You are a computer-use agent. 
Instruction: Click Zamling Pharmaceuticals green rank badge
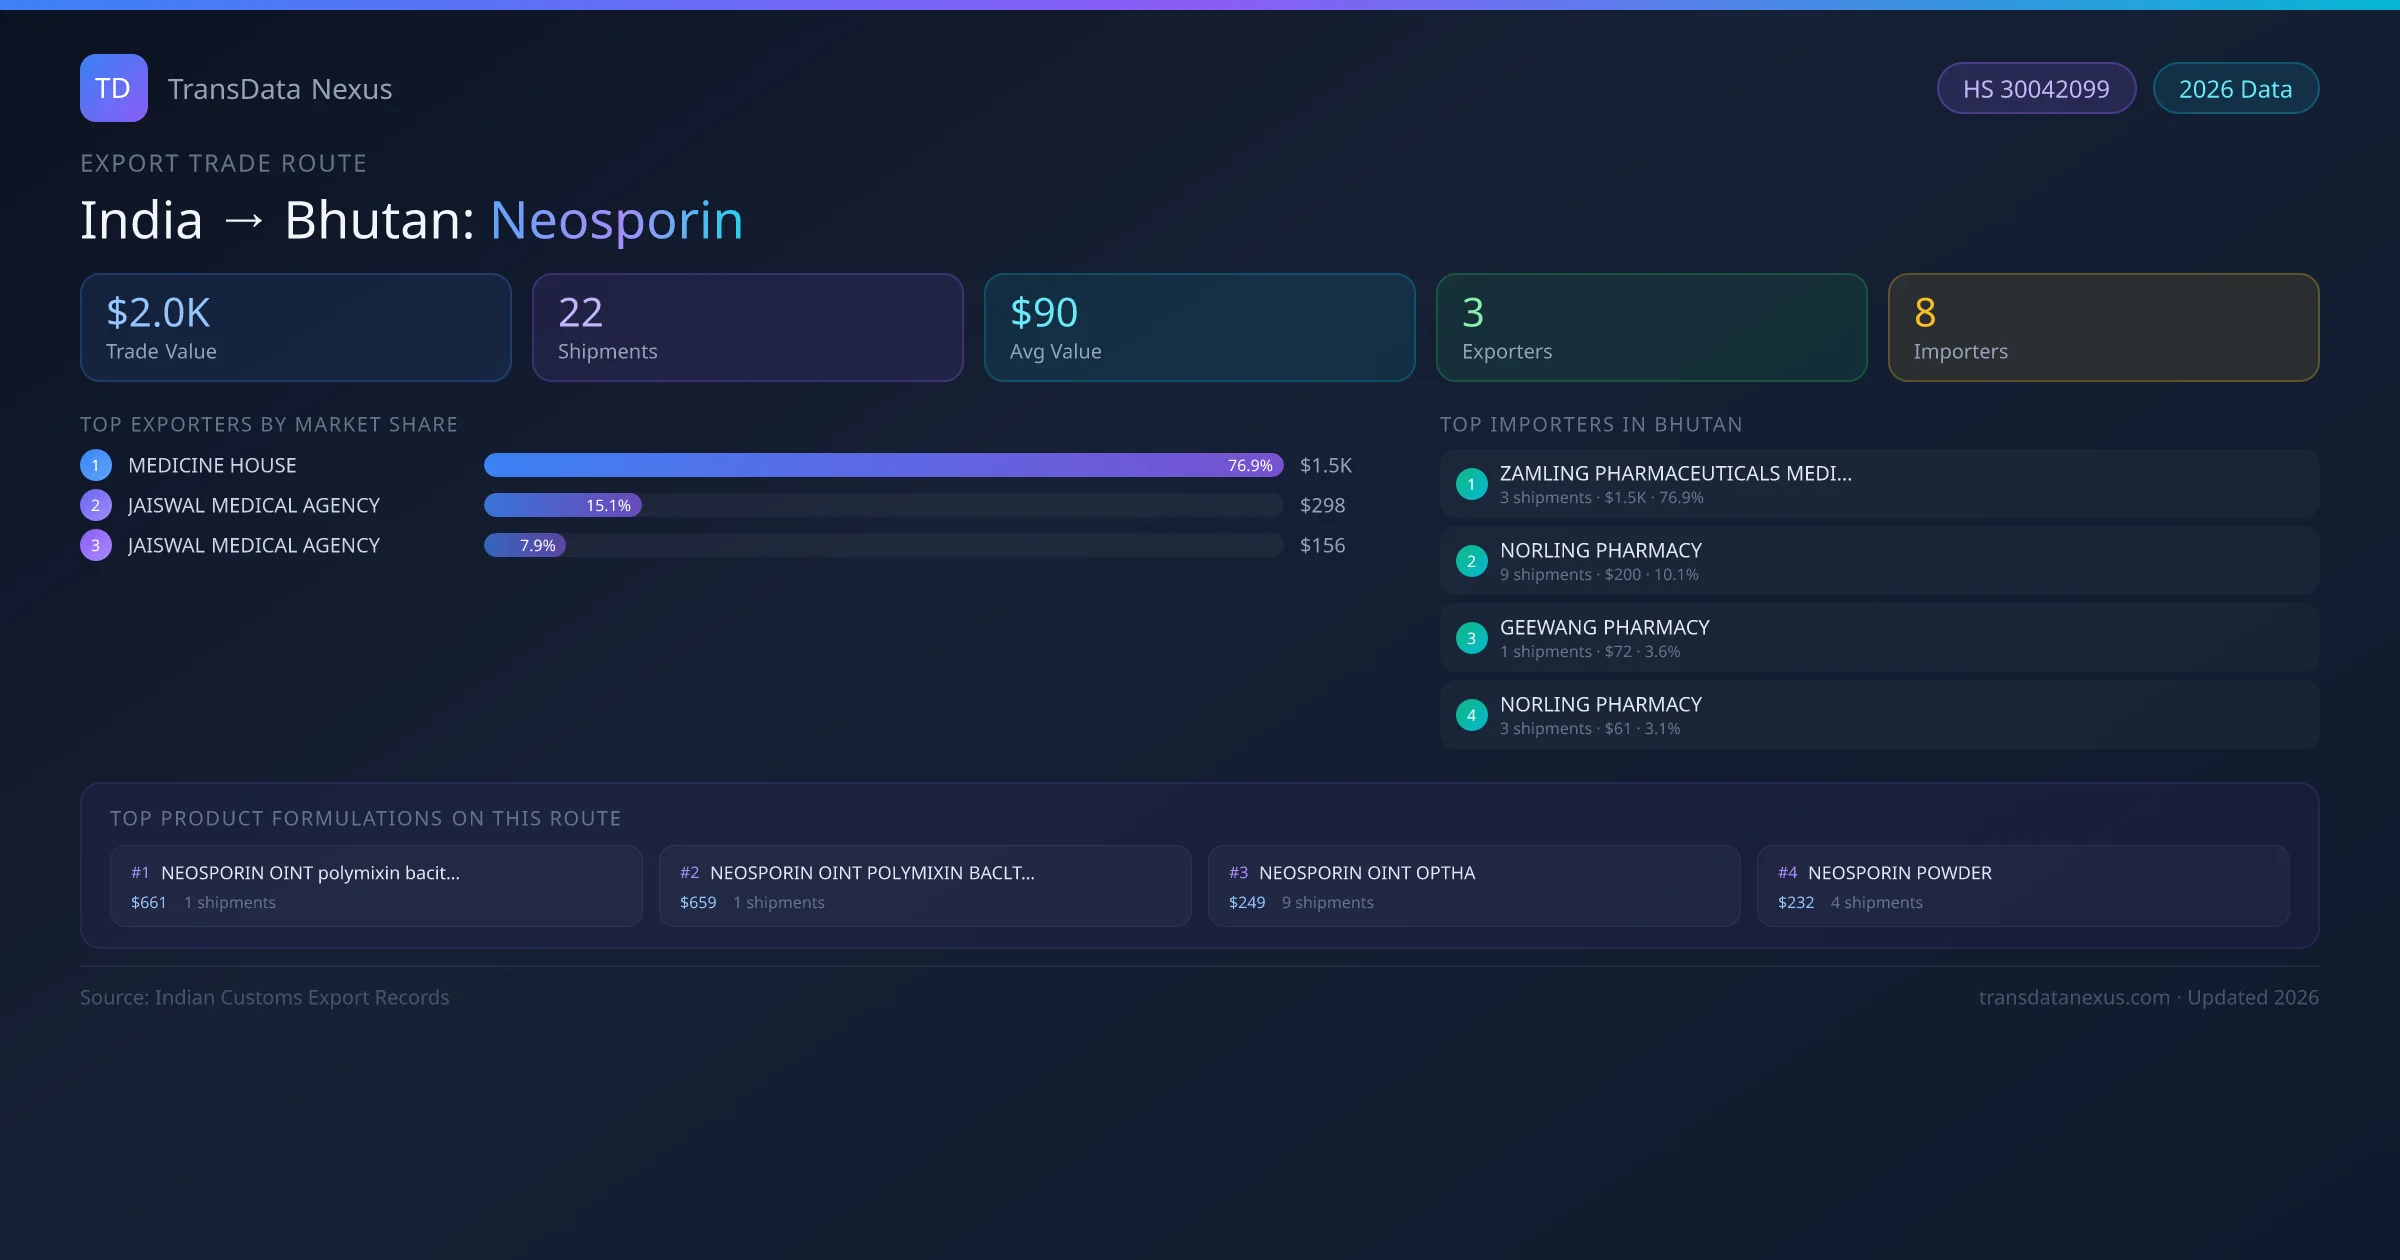[1471, 484]
